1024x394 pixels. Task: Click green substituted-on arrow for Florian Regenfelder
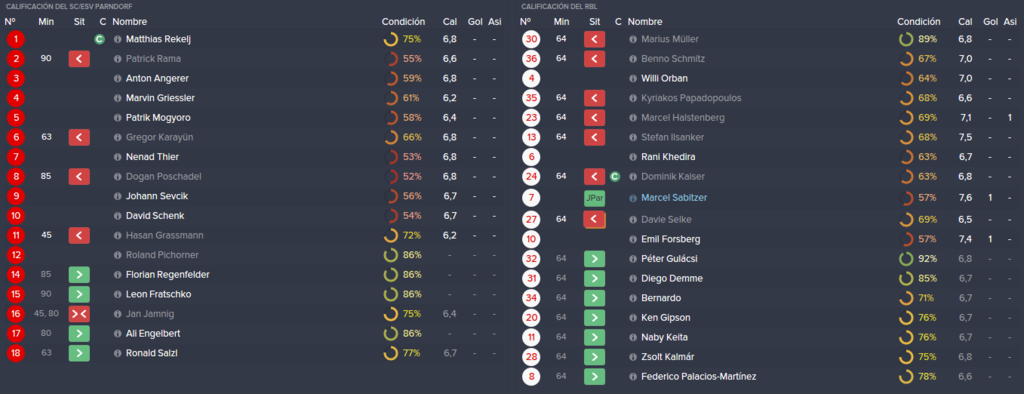click(79, 274)
